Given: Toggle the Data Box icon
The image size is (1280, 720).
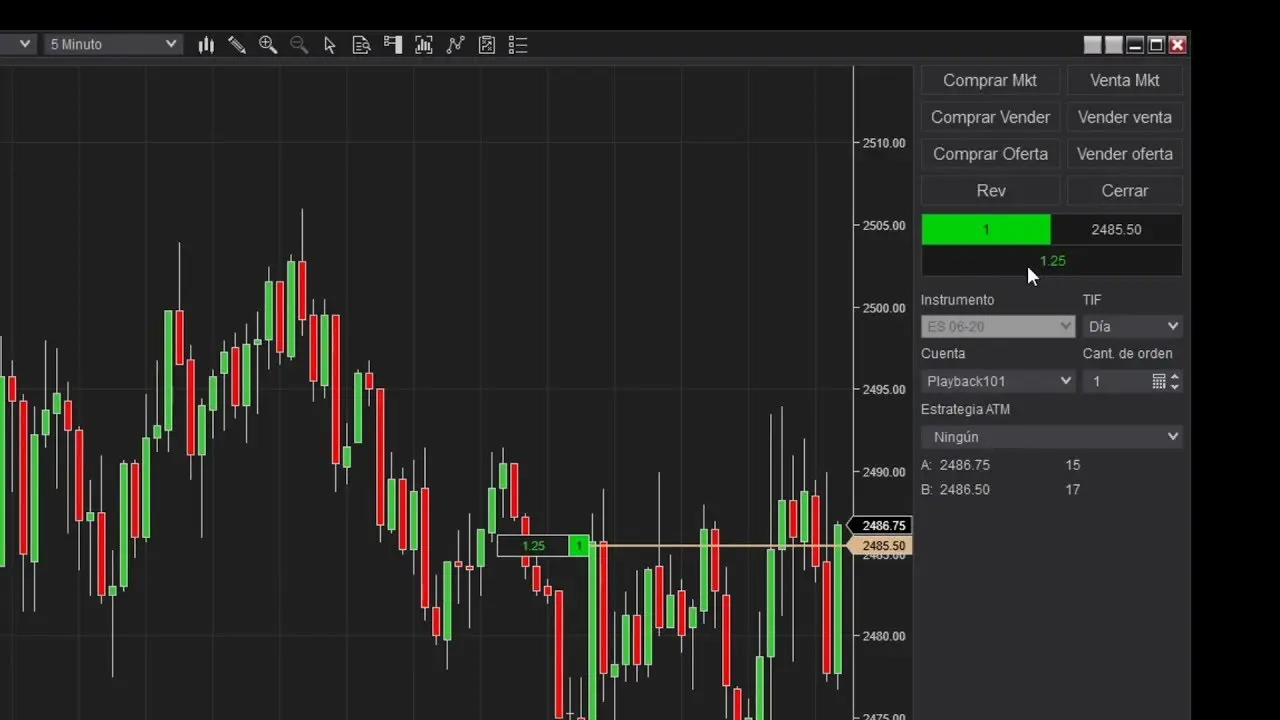Looking at the screenshot, I should (x=361, y=45).
